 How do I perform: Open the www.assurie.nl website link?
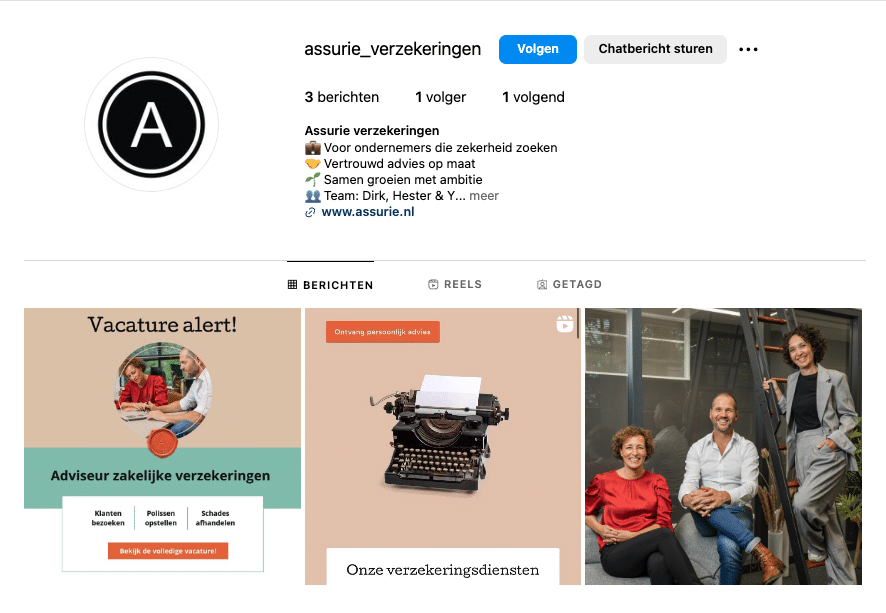367,212
